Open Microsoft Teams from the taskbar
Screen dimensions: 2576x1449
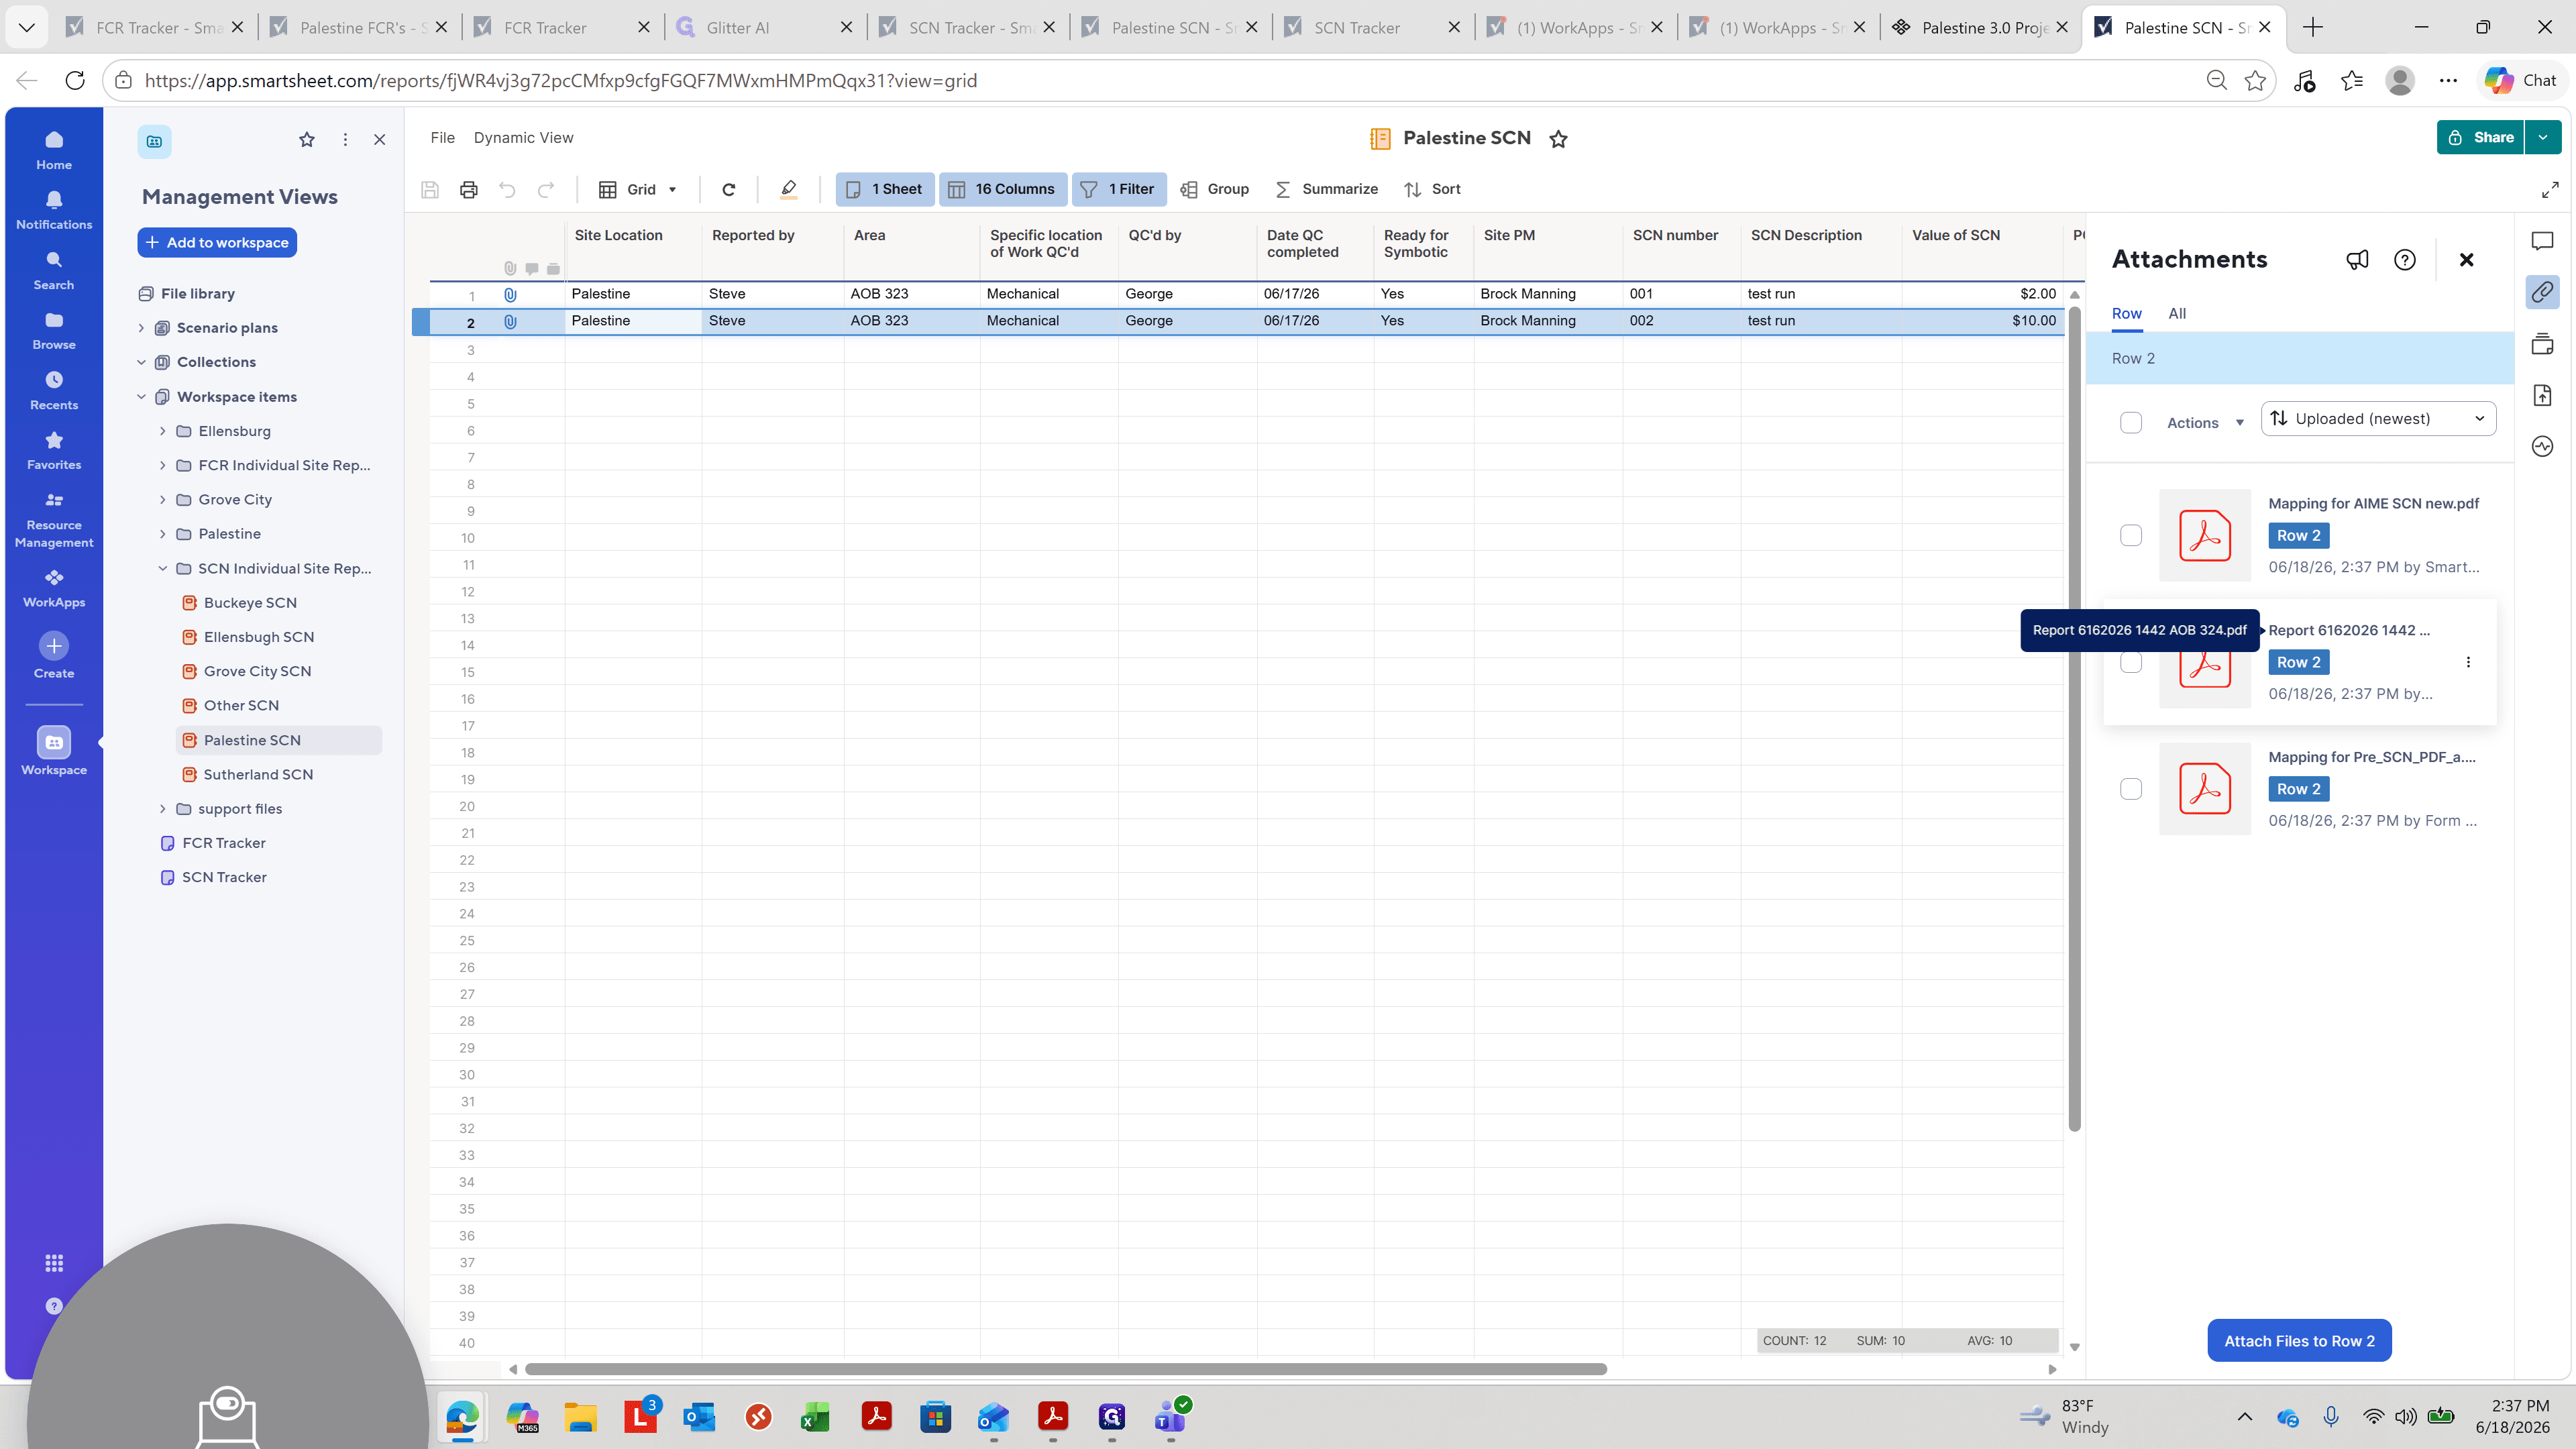[1170, 1417]
